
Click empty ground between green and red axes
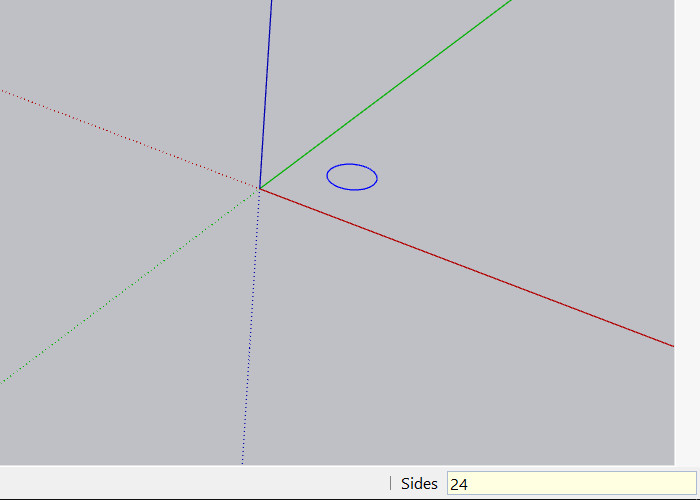pyautogui.click(x=500, y=170)
